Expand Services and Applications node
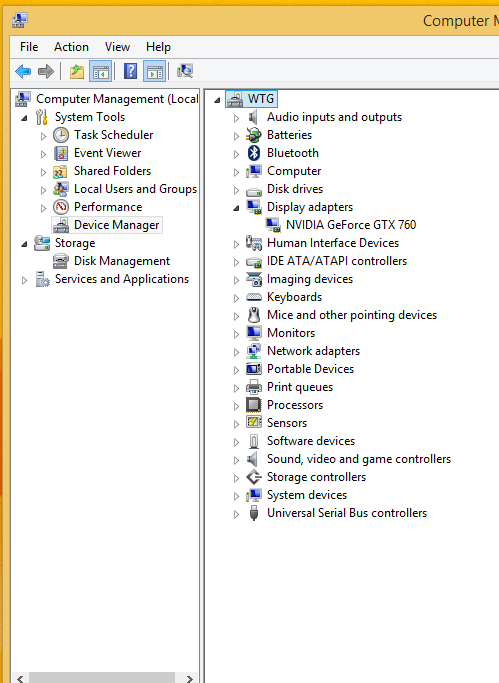499x683 pixels. click(x=25, y=280)
